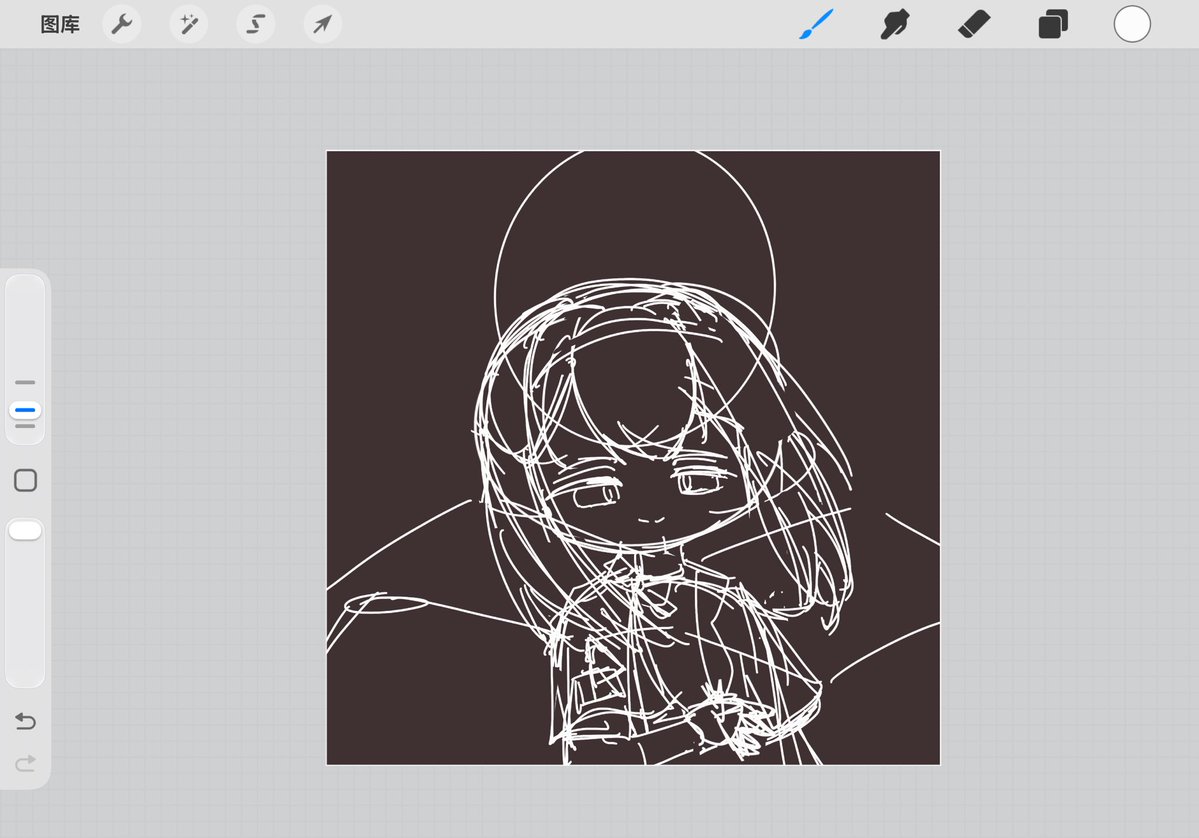
Task: Open the Actions wrench menu
Action: pyautogui.click(x=122, y=24)
